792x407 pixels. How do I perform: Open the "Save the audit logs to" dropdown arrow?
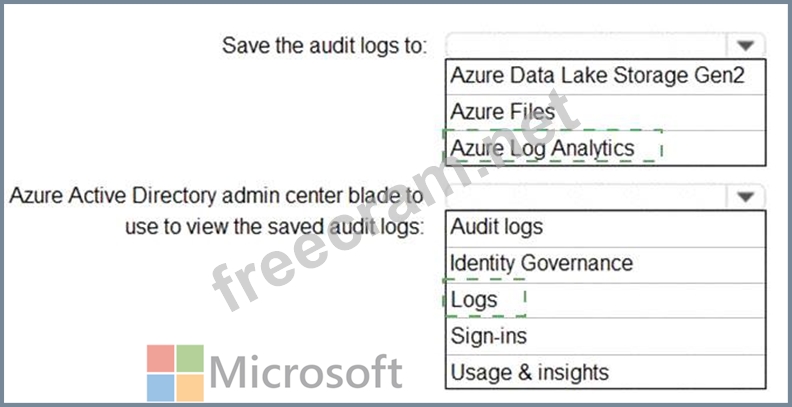(x=745, y=45)
